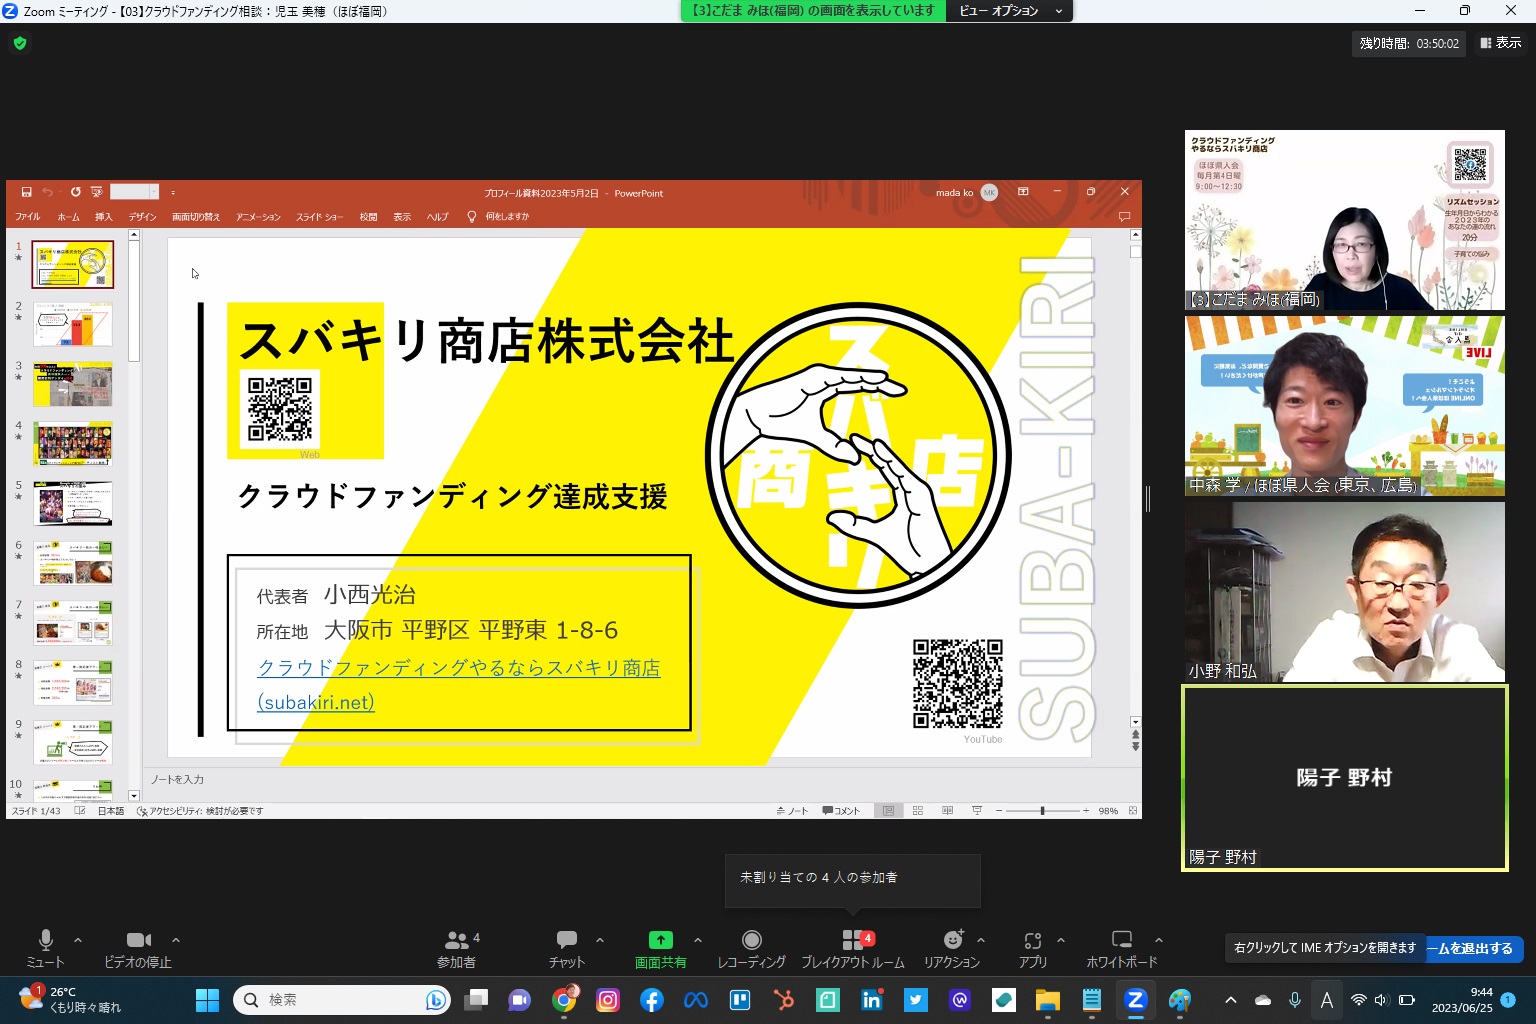This screenshot has width=1536, height=1024.
Task: Click the Recording icon
Action: click(x=752, y=940)
